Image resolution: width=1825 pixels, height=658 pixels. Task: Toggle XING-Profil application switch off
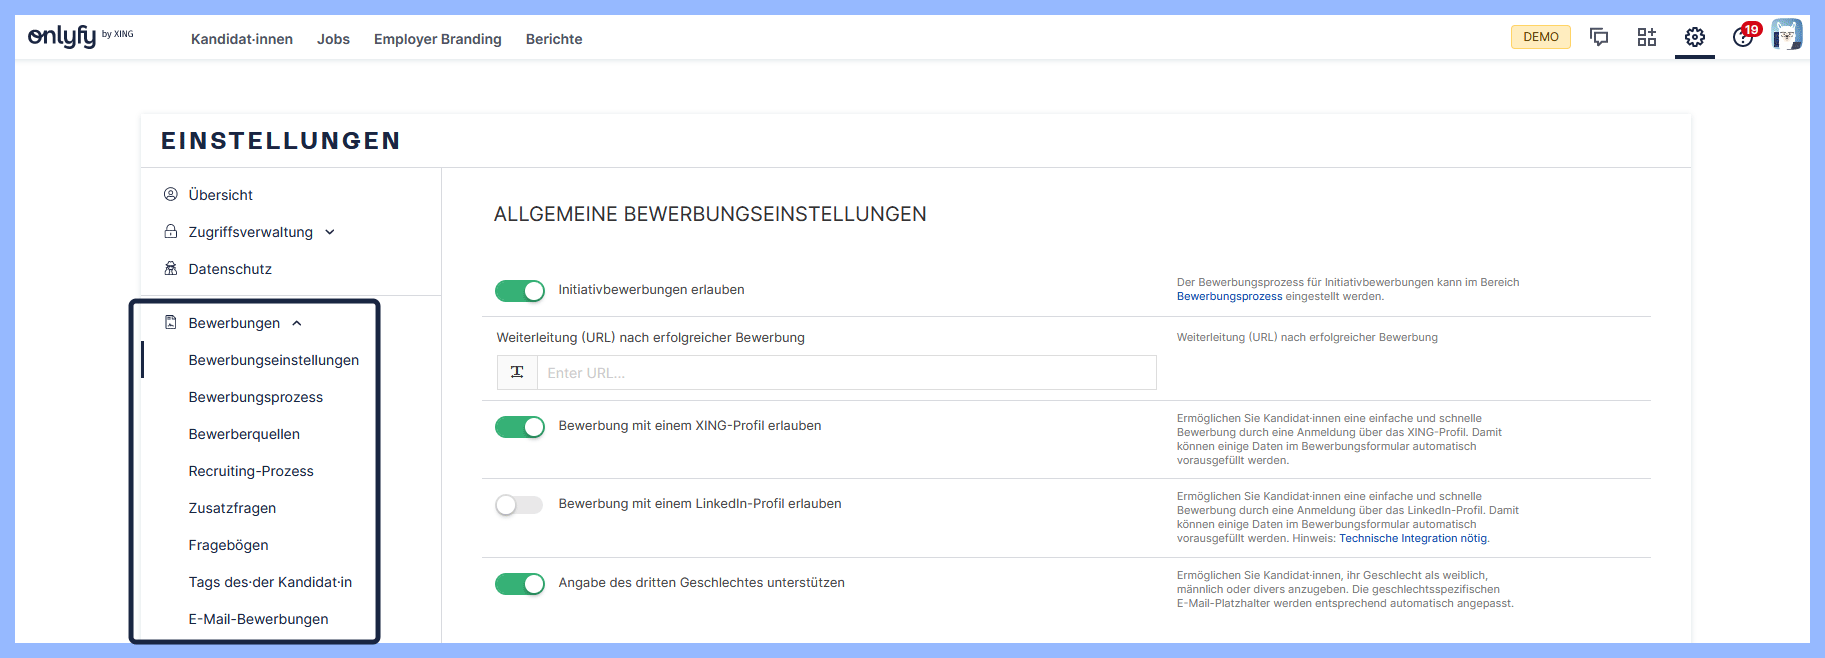(520, 427)
